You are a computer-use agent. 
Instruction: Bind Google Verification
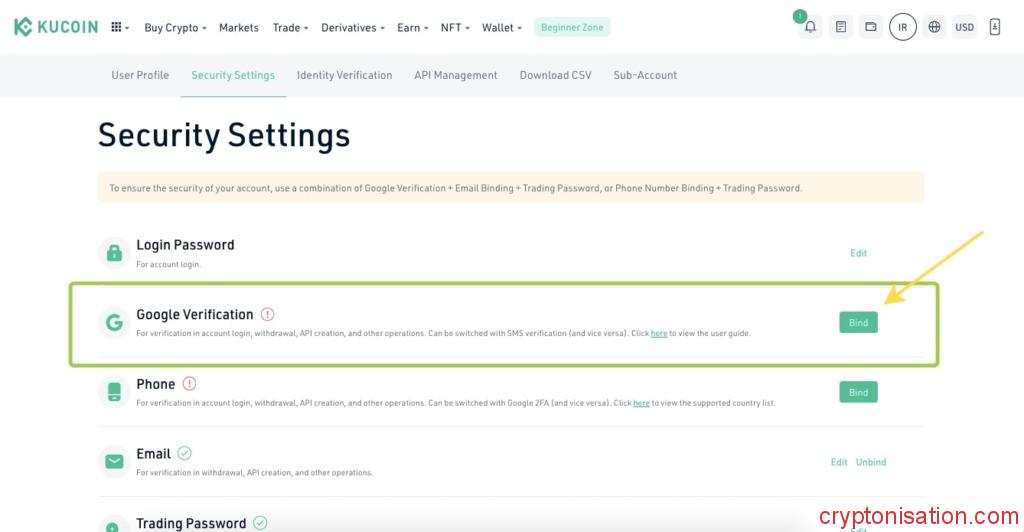point(858,322)
